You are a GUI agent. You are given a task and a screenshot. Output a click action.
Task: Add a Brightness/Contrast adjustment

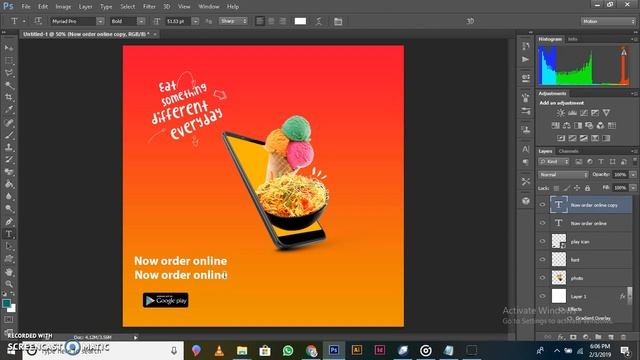pyautogui.click(x=561, y=113)
